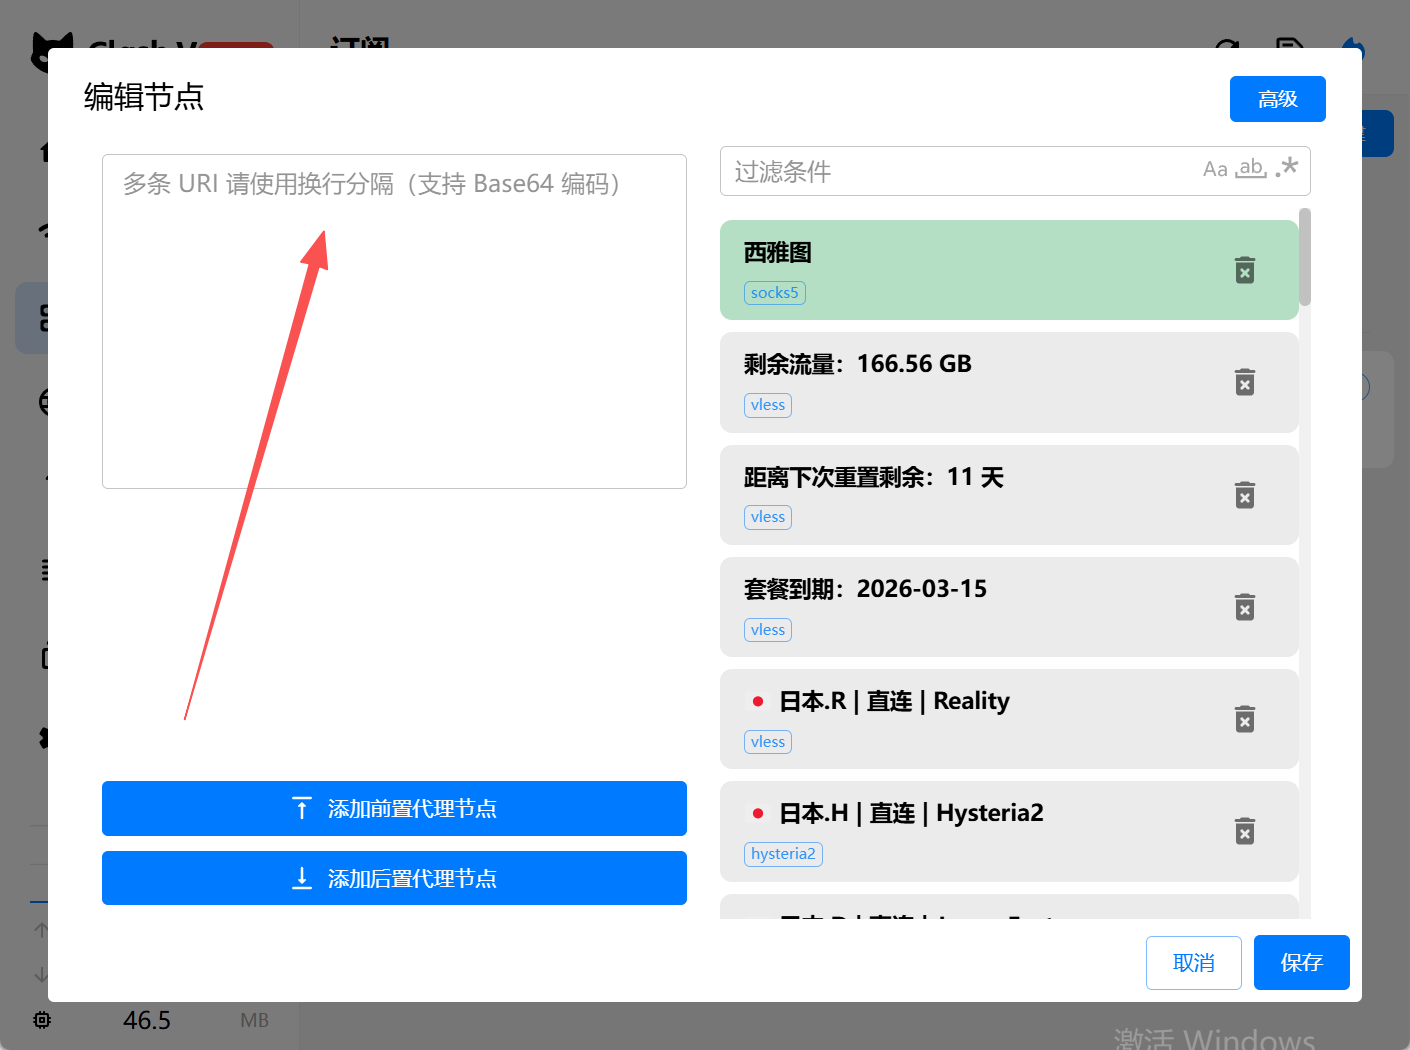Delete the 西雅图 socks5 node
This screenshot has height=1050, width=1410.
(1244, 270)
